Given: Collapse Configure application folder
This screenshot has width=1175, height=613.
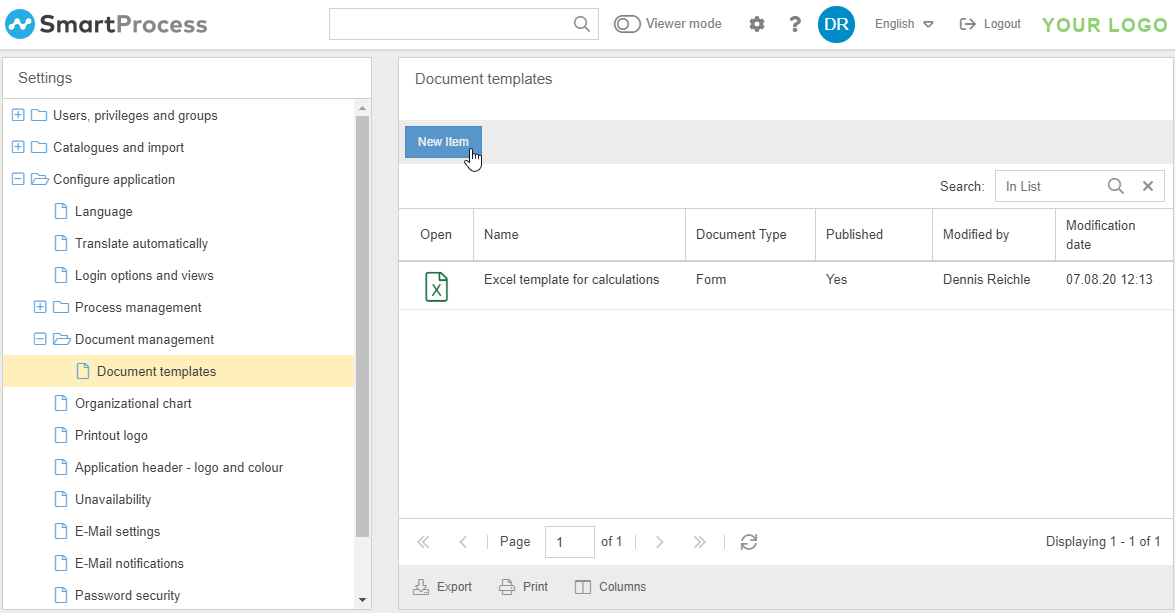Looking at the screenshot, I should 18,179.
